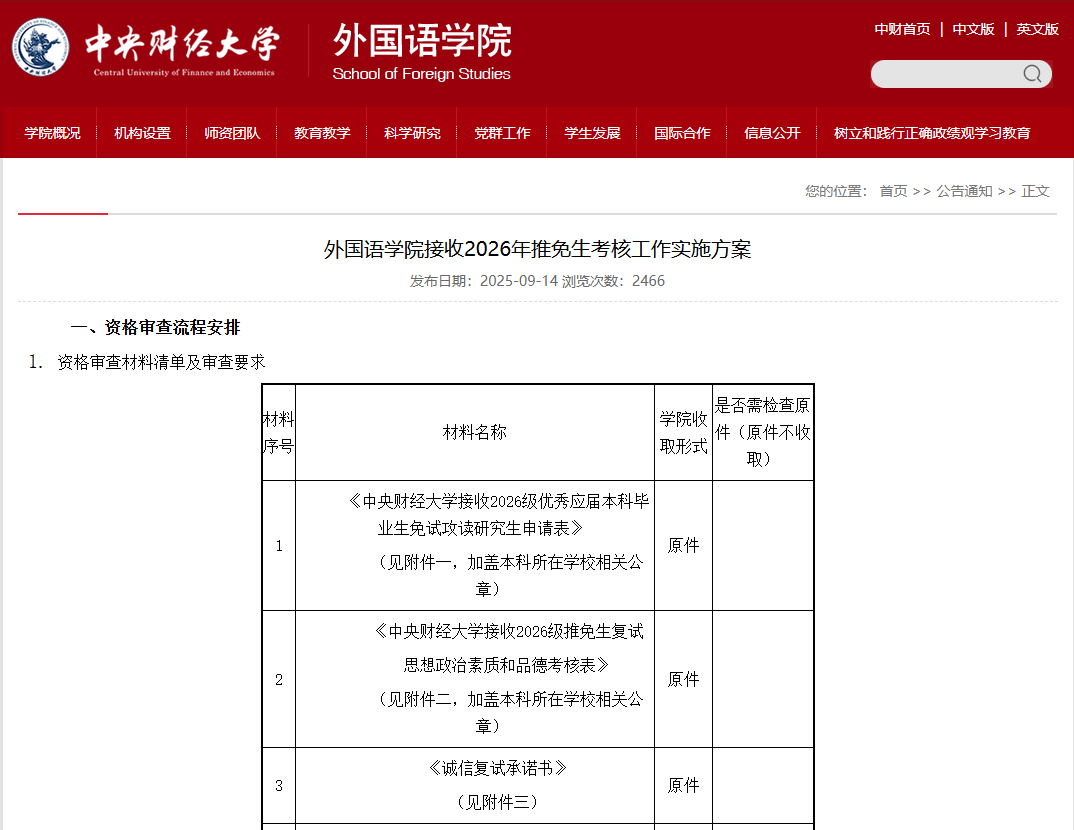Open the 国际合作 menu
This screenshot has height=830, width=1074.
(x=682, y=133)
